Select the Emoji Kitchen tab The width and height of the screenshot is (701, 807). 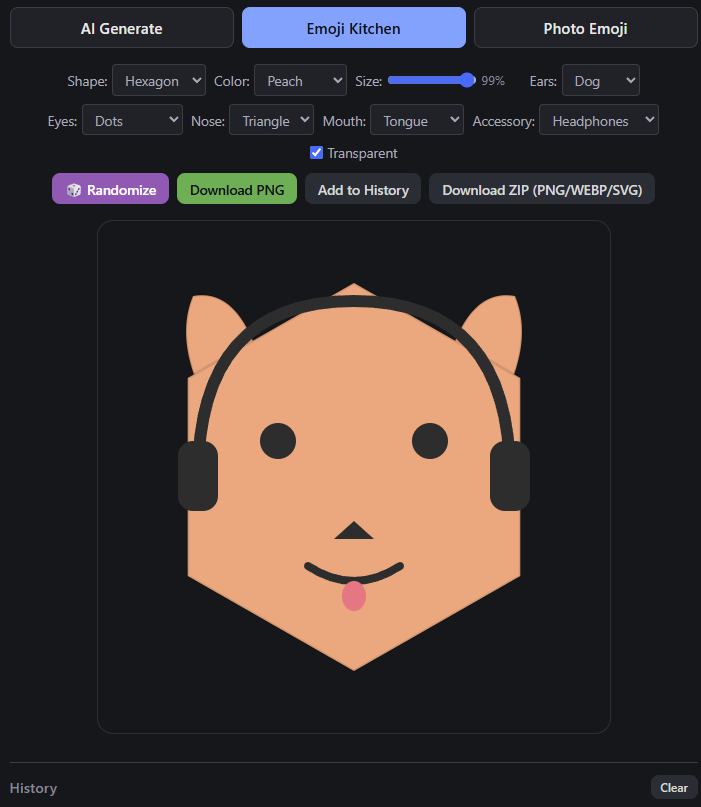[354, 28]
